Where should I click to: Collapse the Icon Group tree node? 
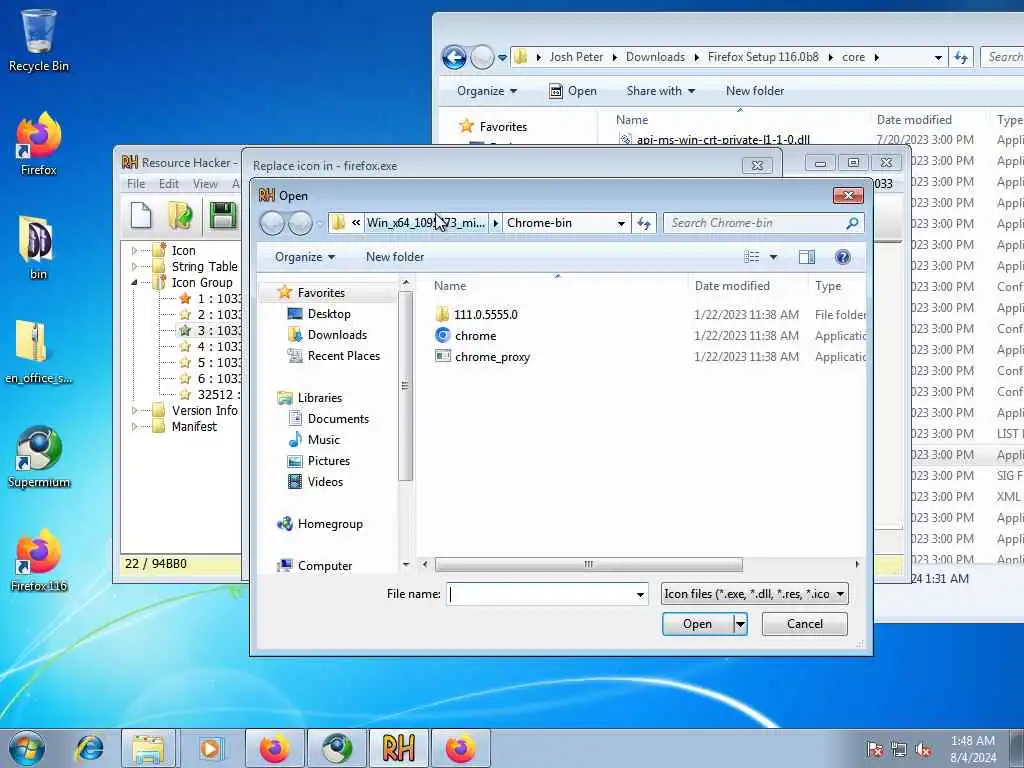point(135,283)
